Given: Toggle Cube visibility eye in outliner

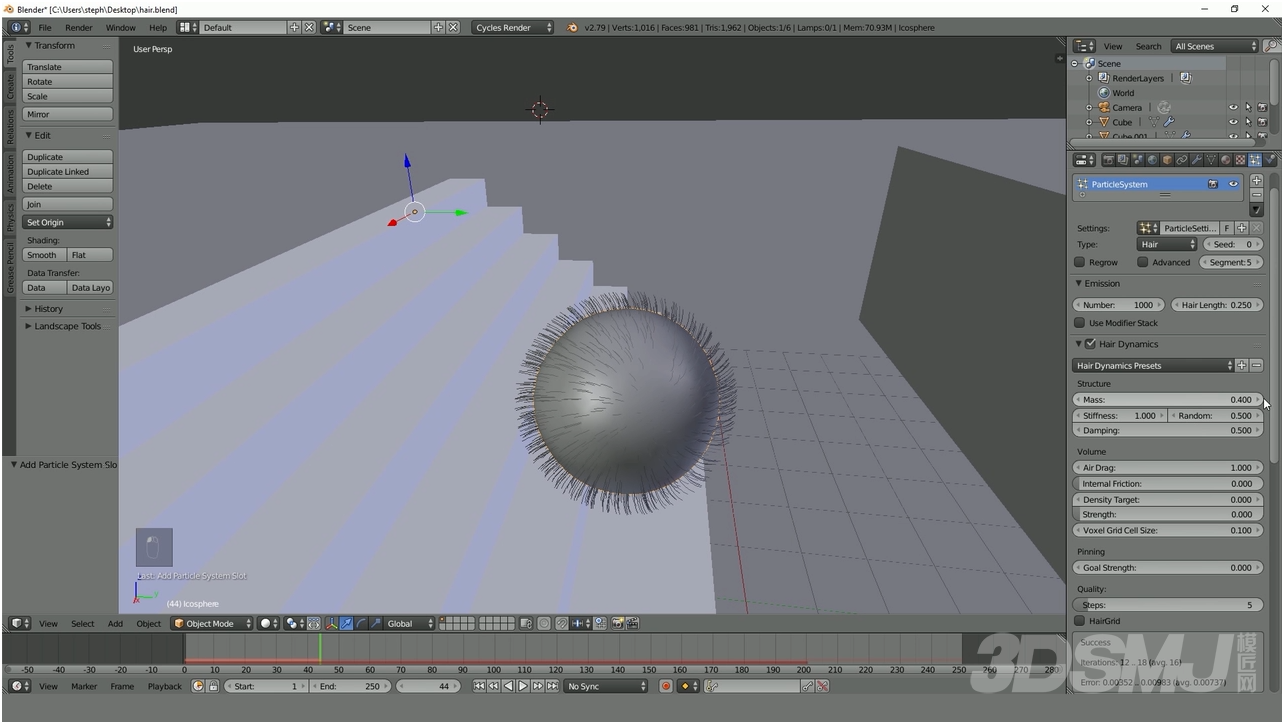Looking at the screenshot, I should point(1233,122).
